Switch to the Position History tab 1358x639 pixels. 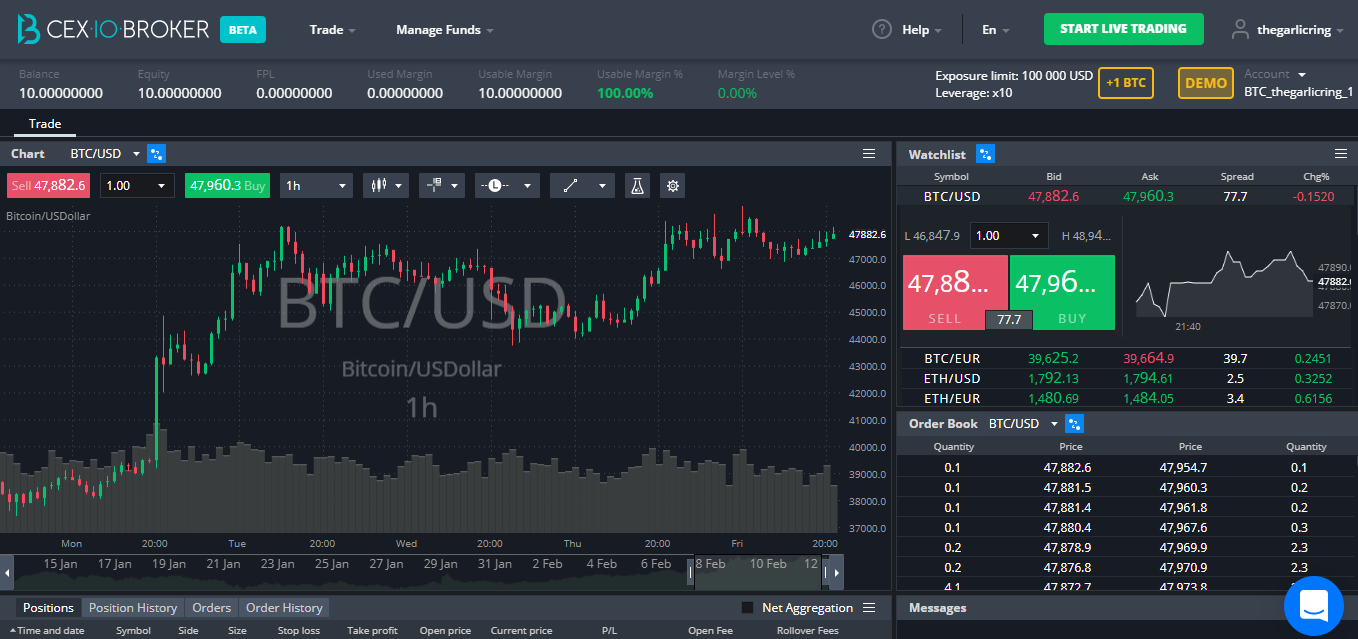(132, 608)
